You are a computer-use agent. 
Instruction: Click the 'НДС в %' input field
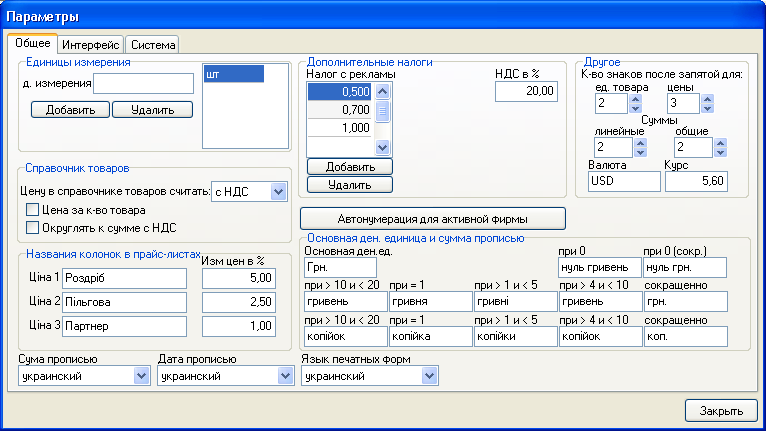(x=526, y=91)
